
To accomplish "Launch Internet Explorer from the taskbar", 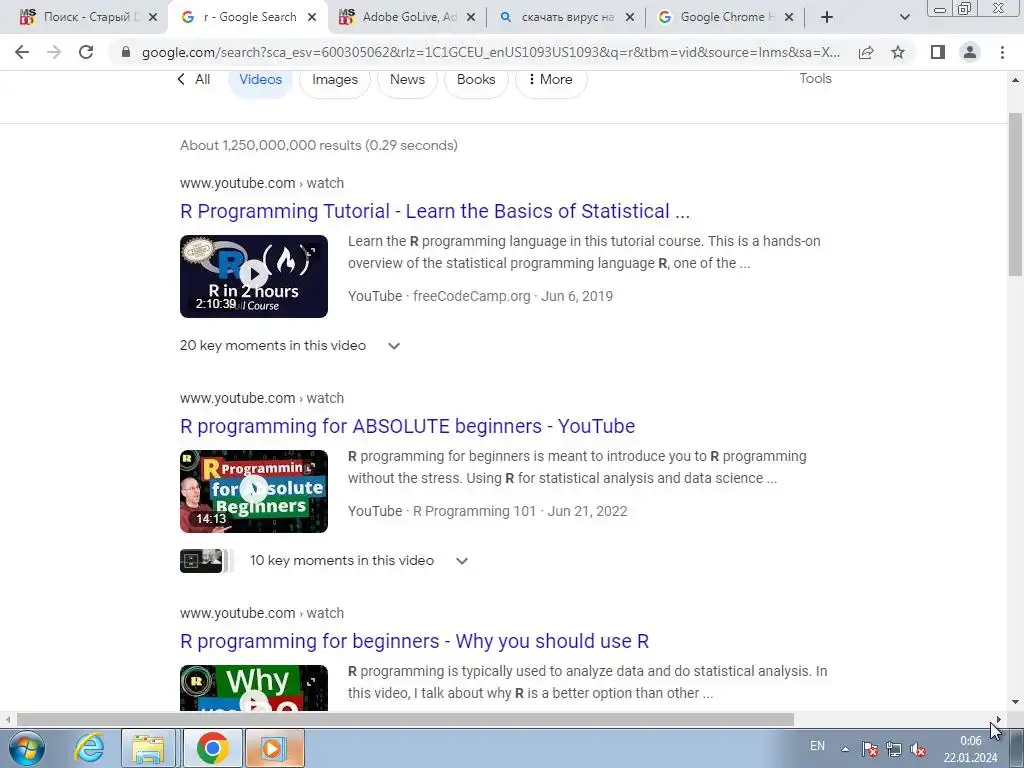I will point(89,748).
